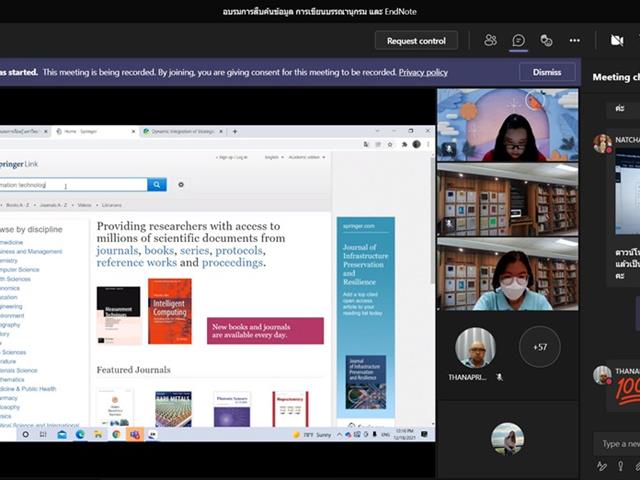Viewport: 640px width, 480px height.
Task: Open the Measurement Techniques journal cover
Action: (118, 315)
